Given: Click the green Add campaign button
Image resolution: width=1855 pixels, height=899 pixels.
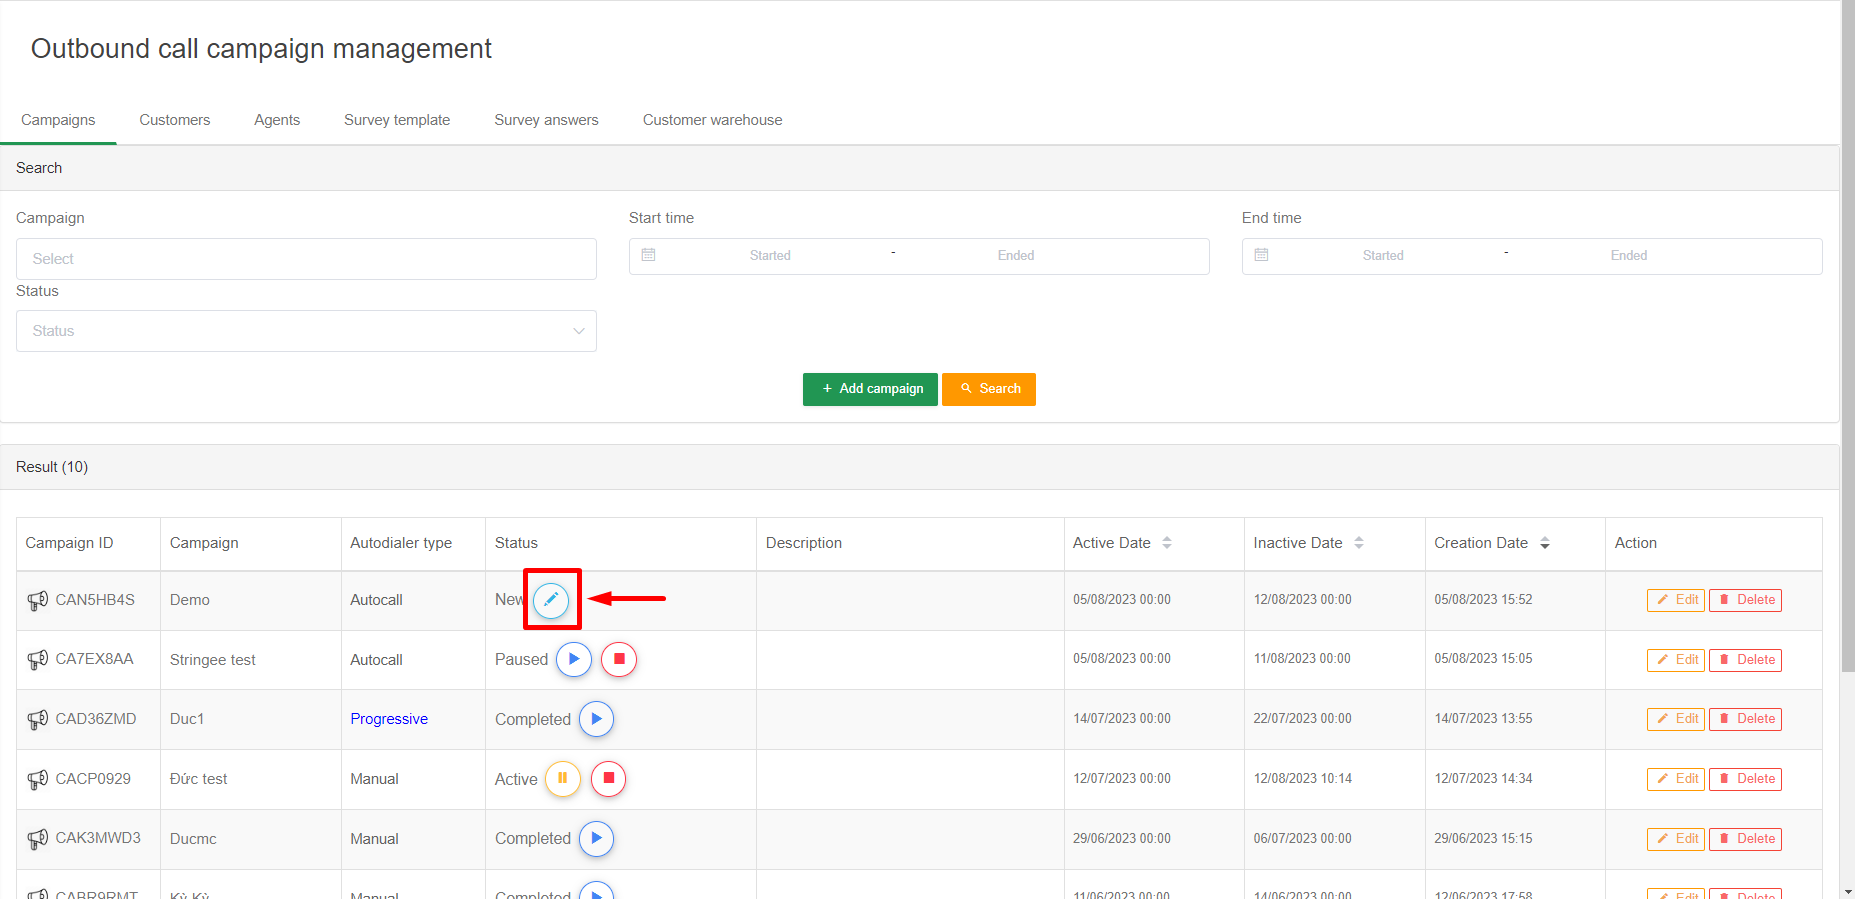Looking at the screenshot, I should tap(870, 389).
